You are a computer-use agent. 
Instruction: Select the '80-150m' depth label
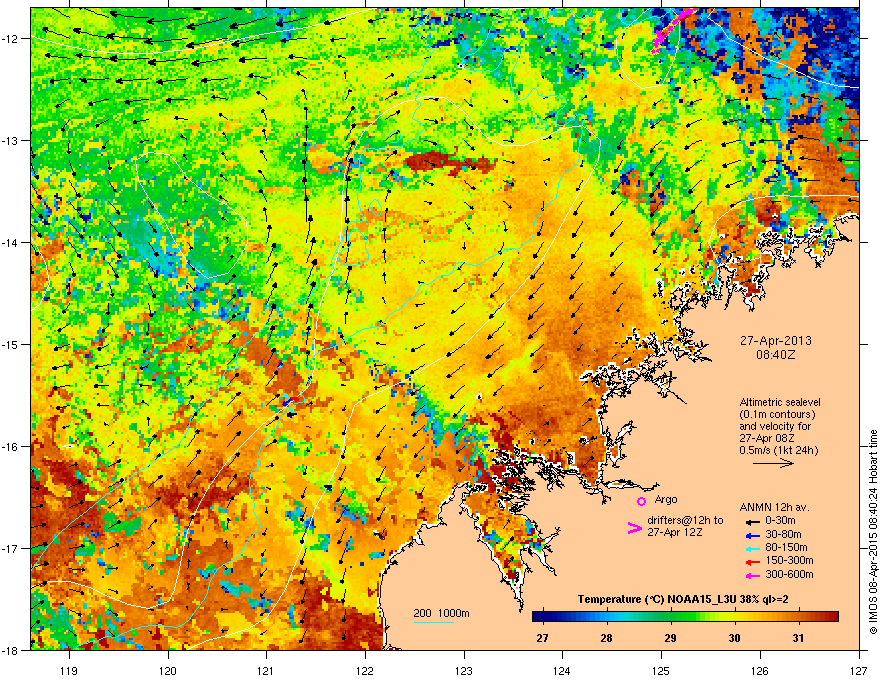pos(786,548)
